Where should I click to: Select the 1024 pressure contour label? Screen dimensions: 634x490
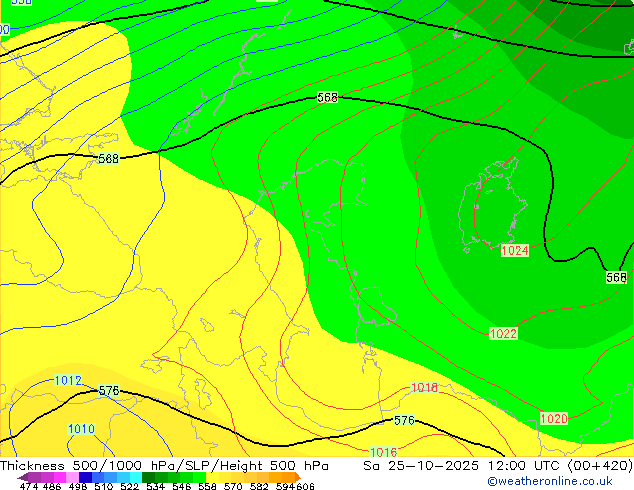click(515, 250)
